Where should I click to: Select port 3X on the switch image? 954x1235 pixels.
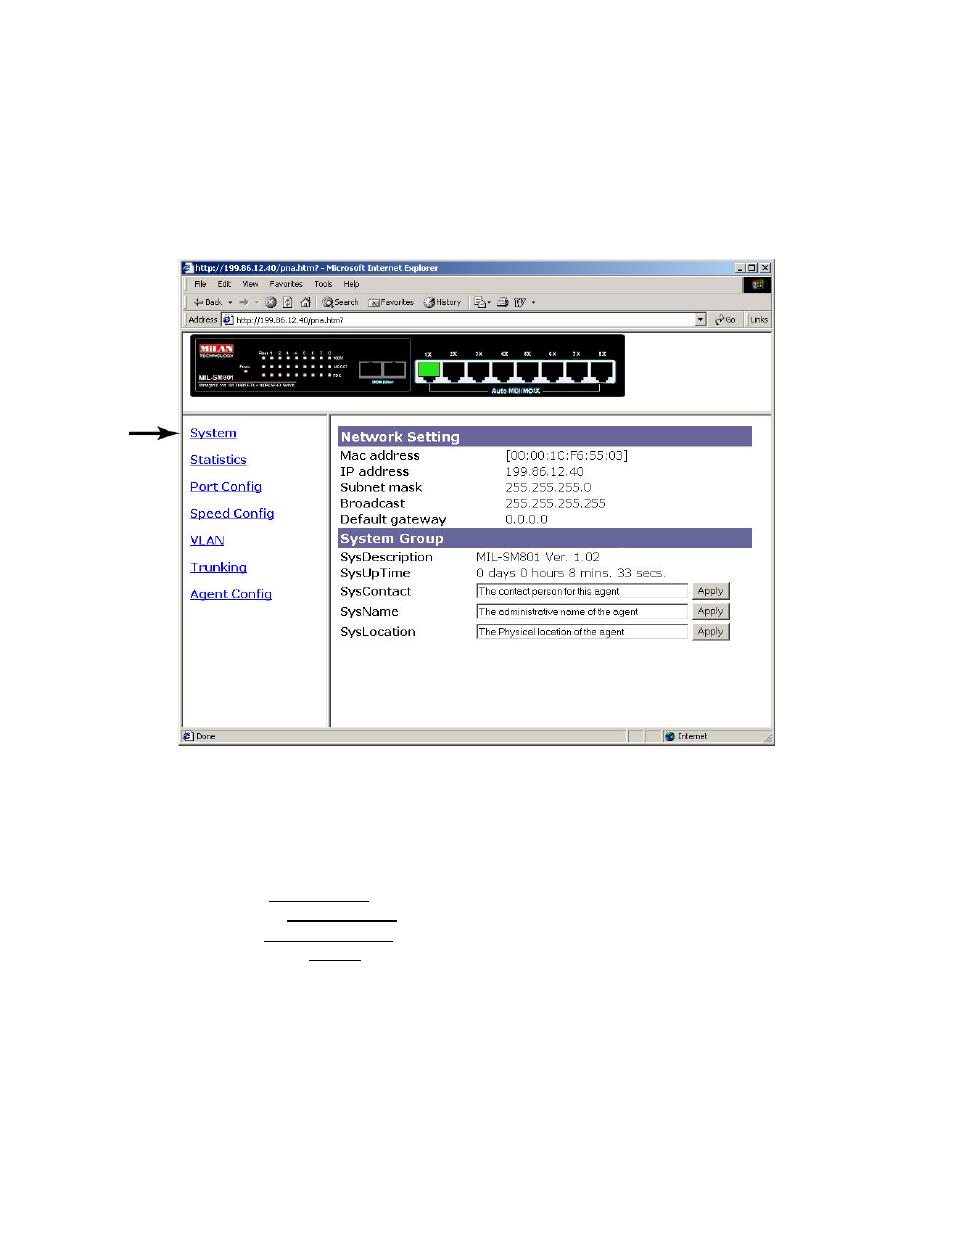click(478, 370)
